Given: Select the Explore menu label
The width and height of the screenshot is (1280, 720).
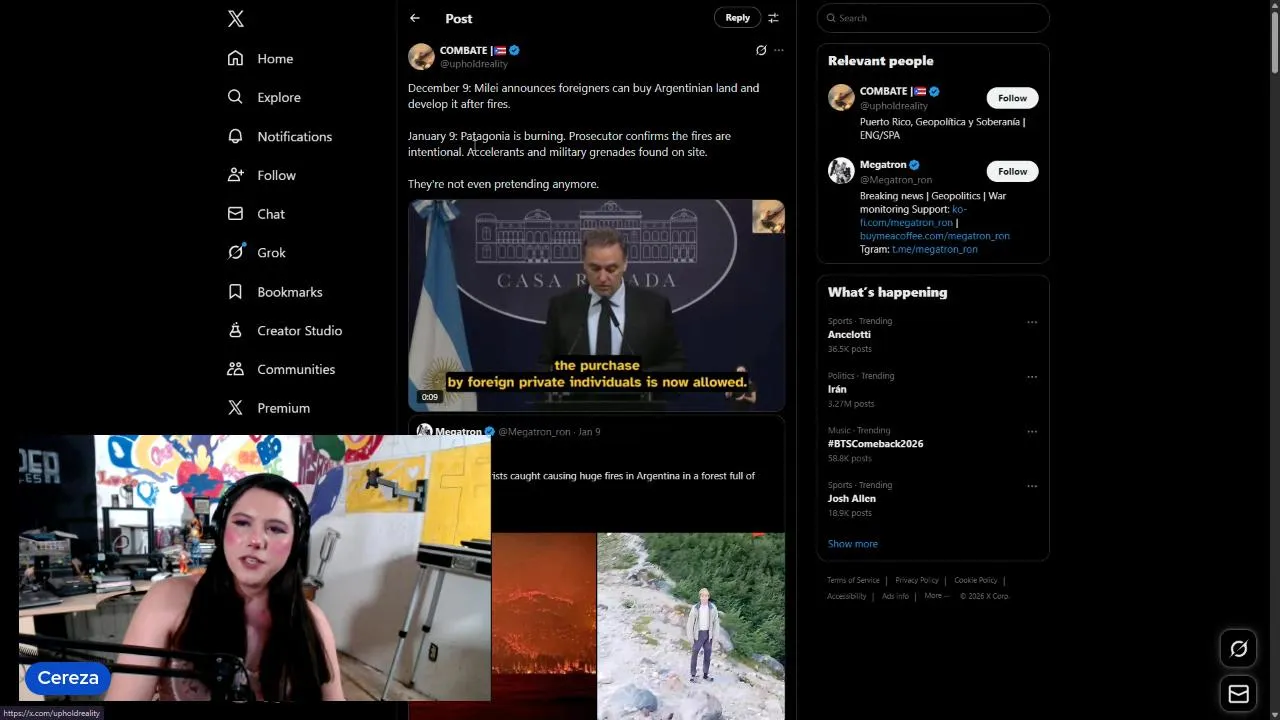Looking at the screenshot, I should [x=279, y=98].
